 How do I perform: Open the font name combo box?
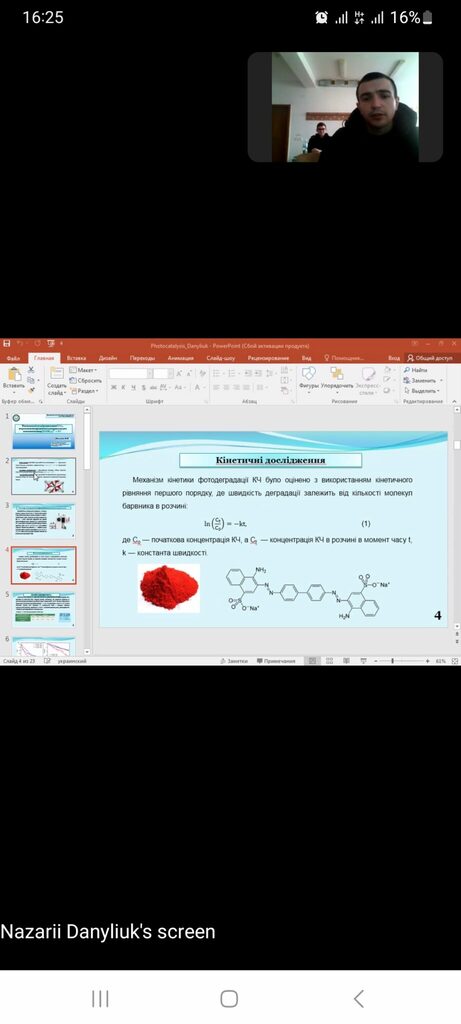(x=130, y=374)
